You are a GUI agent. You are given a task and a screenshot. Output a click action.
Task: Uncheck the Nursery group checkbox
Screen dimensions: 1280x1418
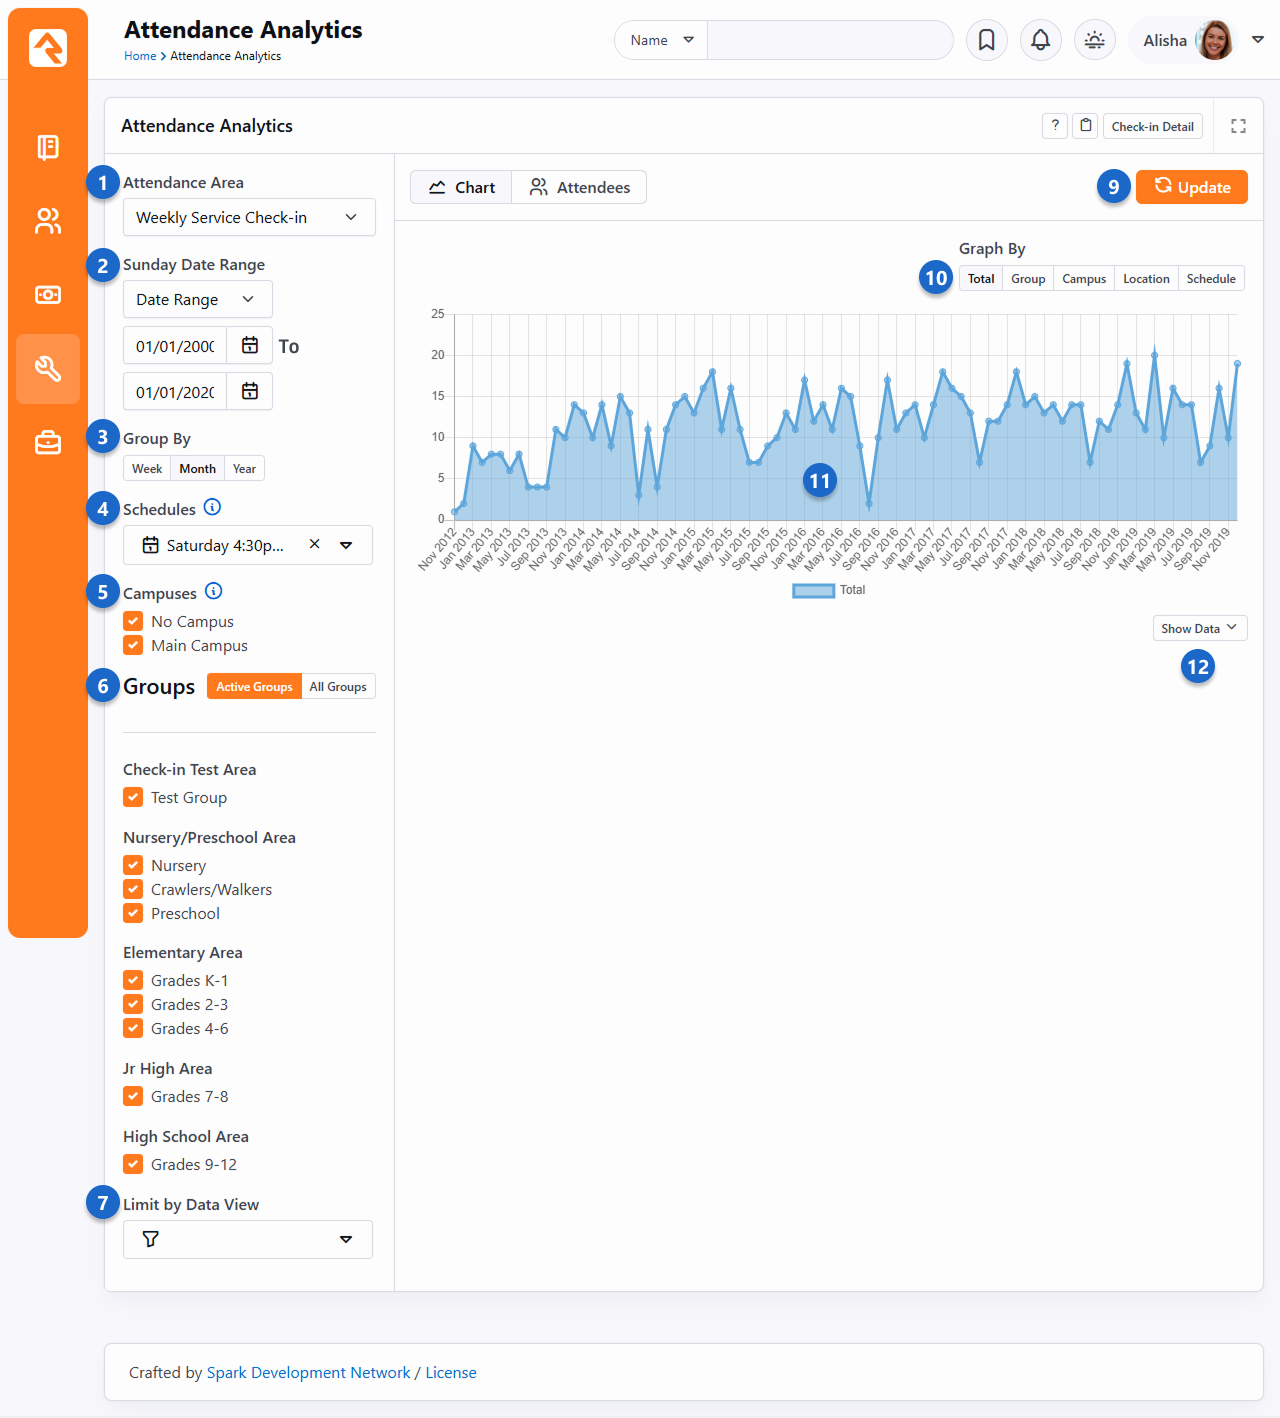[x=133, y=865]
